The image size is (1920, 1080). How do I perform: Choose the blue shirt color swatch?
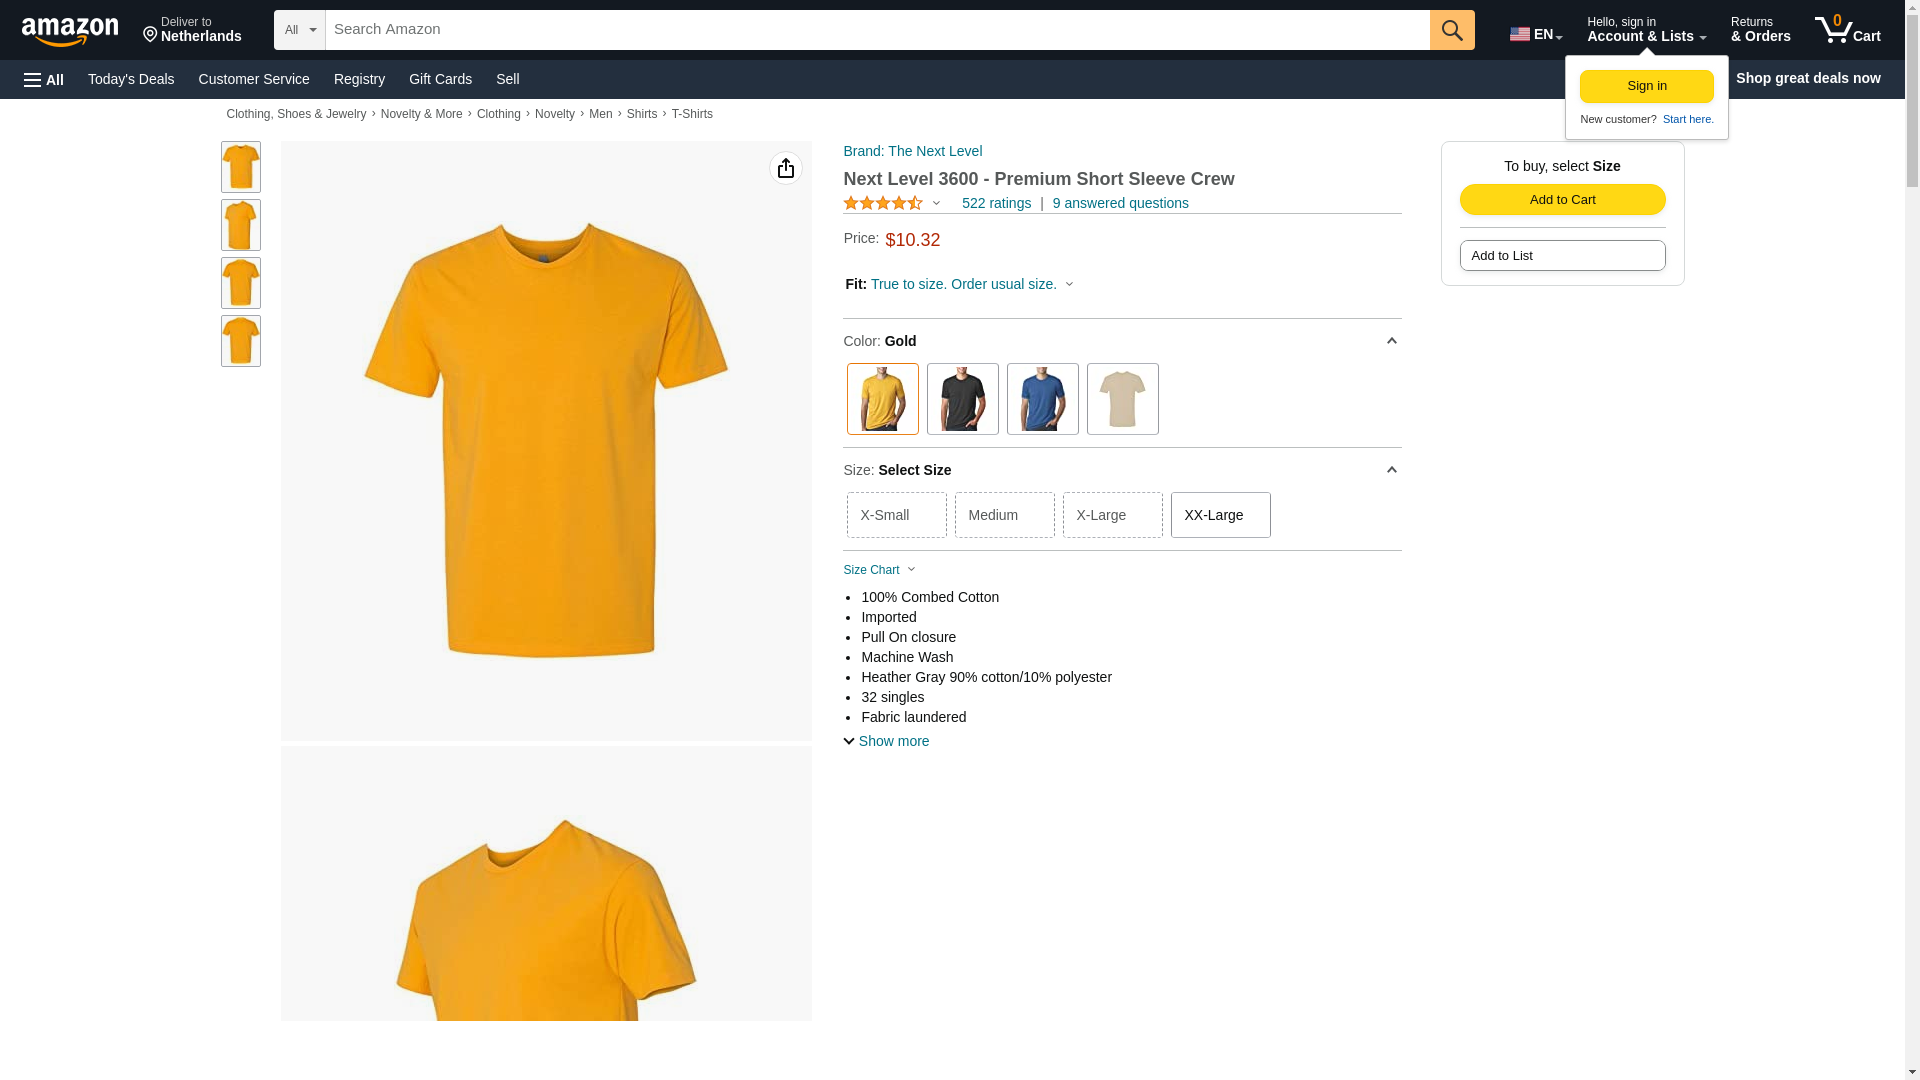tap(1042, 399)
